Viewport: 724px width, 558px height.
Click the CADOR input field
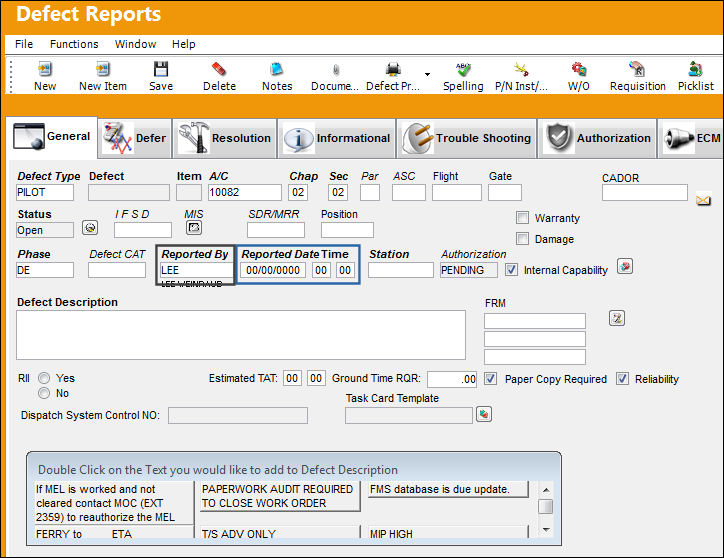point(645,193)
